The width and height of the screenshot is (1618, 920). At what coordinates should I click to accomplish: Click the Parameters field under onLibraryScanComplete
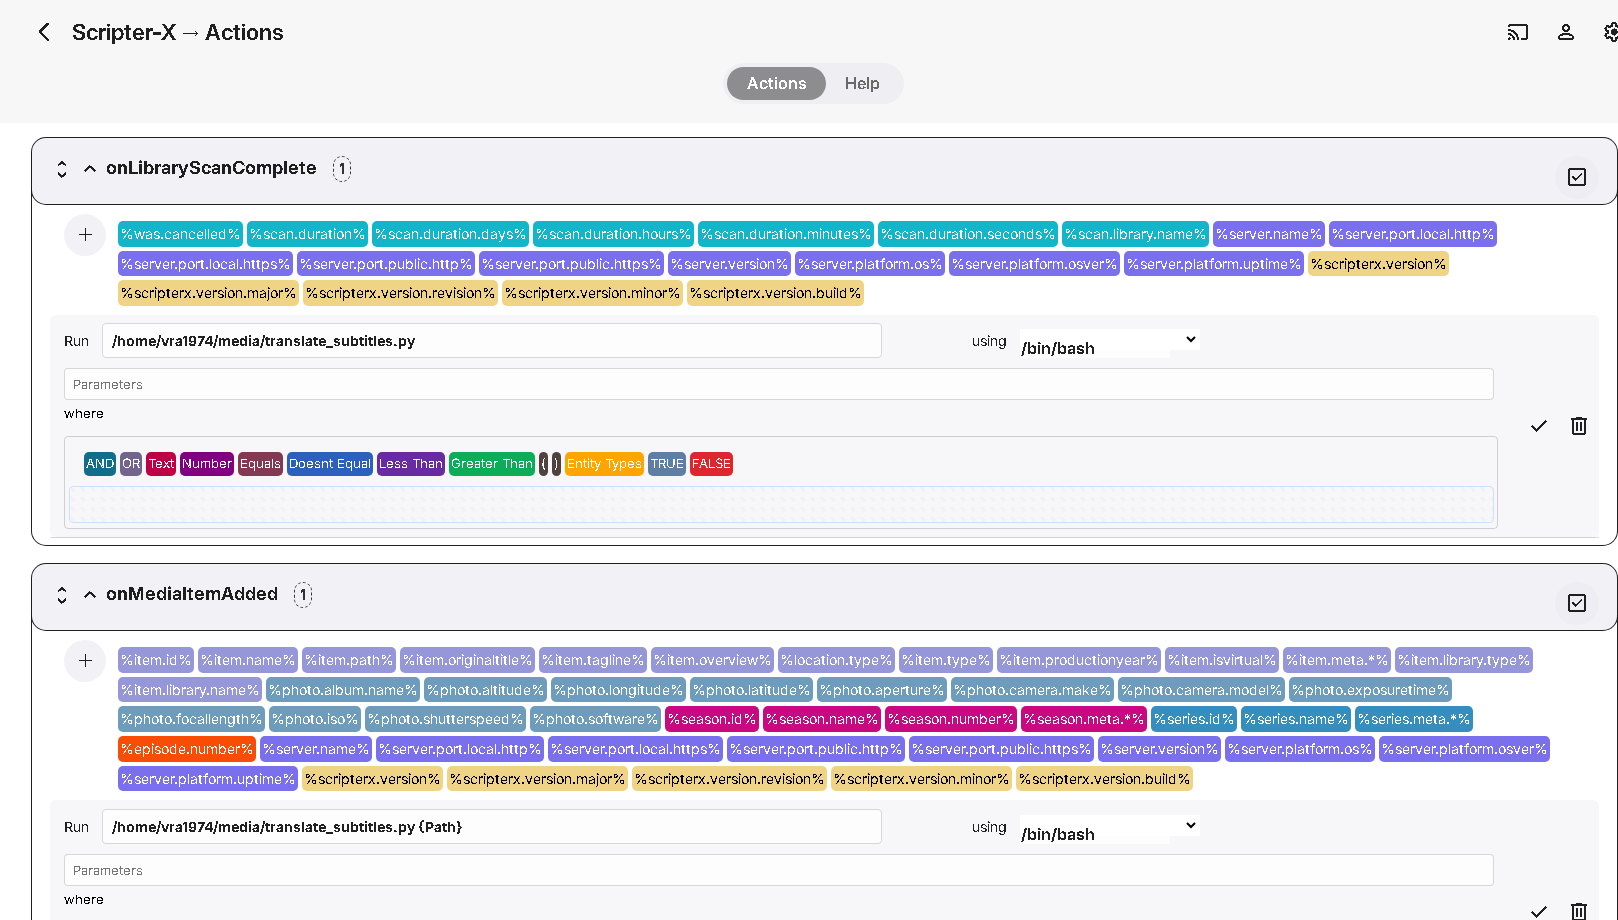coord(778,384)
